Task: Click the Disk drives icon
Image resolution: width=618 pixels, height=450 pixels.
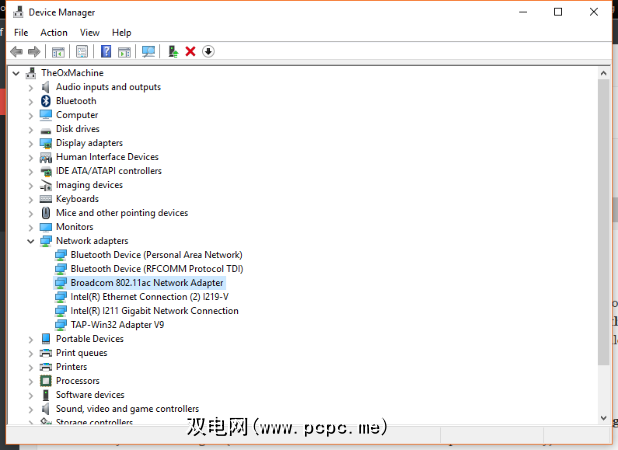Action: coord(46,130)
